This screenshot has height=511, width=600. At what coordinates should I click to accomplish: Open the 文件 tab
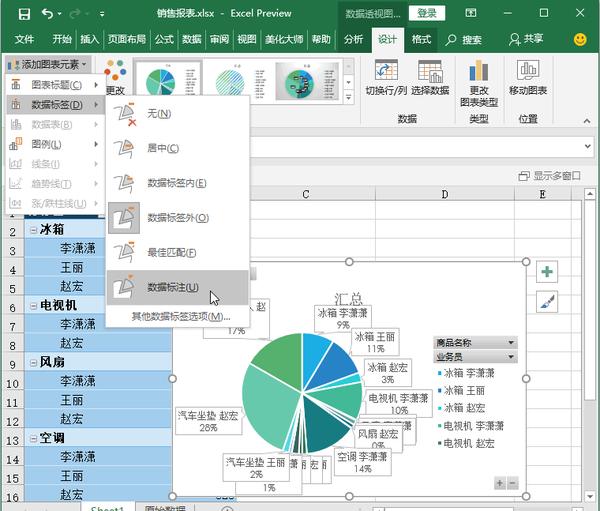pos(24,39)
